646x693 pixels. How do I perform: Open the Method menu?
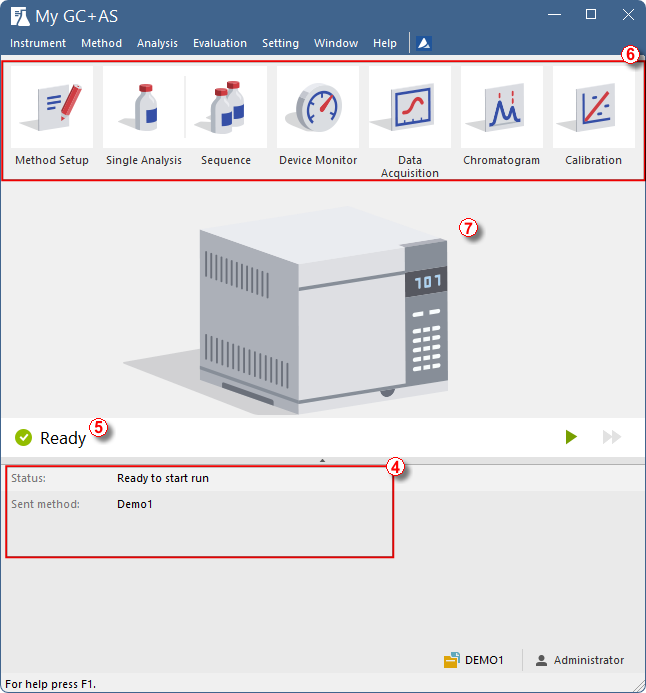pyautogui.click(x=101, y=43)
